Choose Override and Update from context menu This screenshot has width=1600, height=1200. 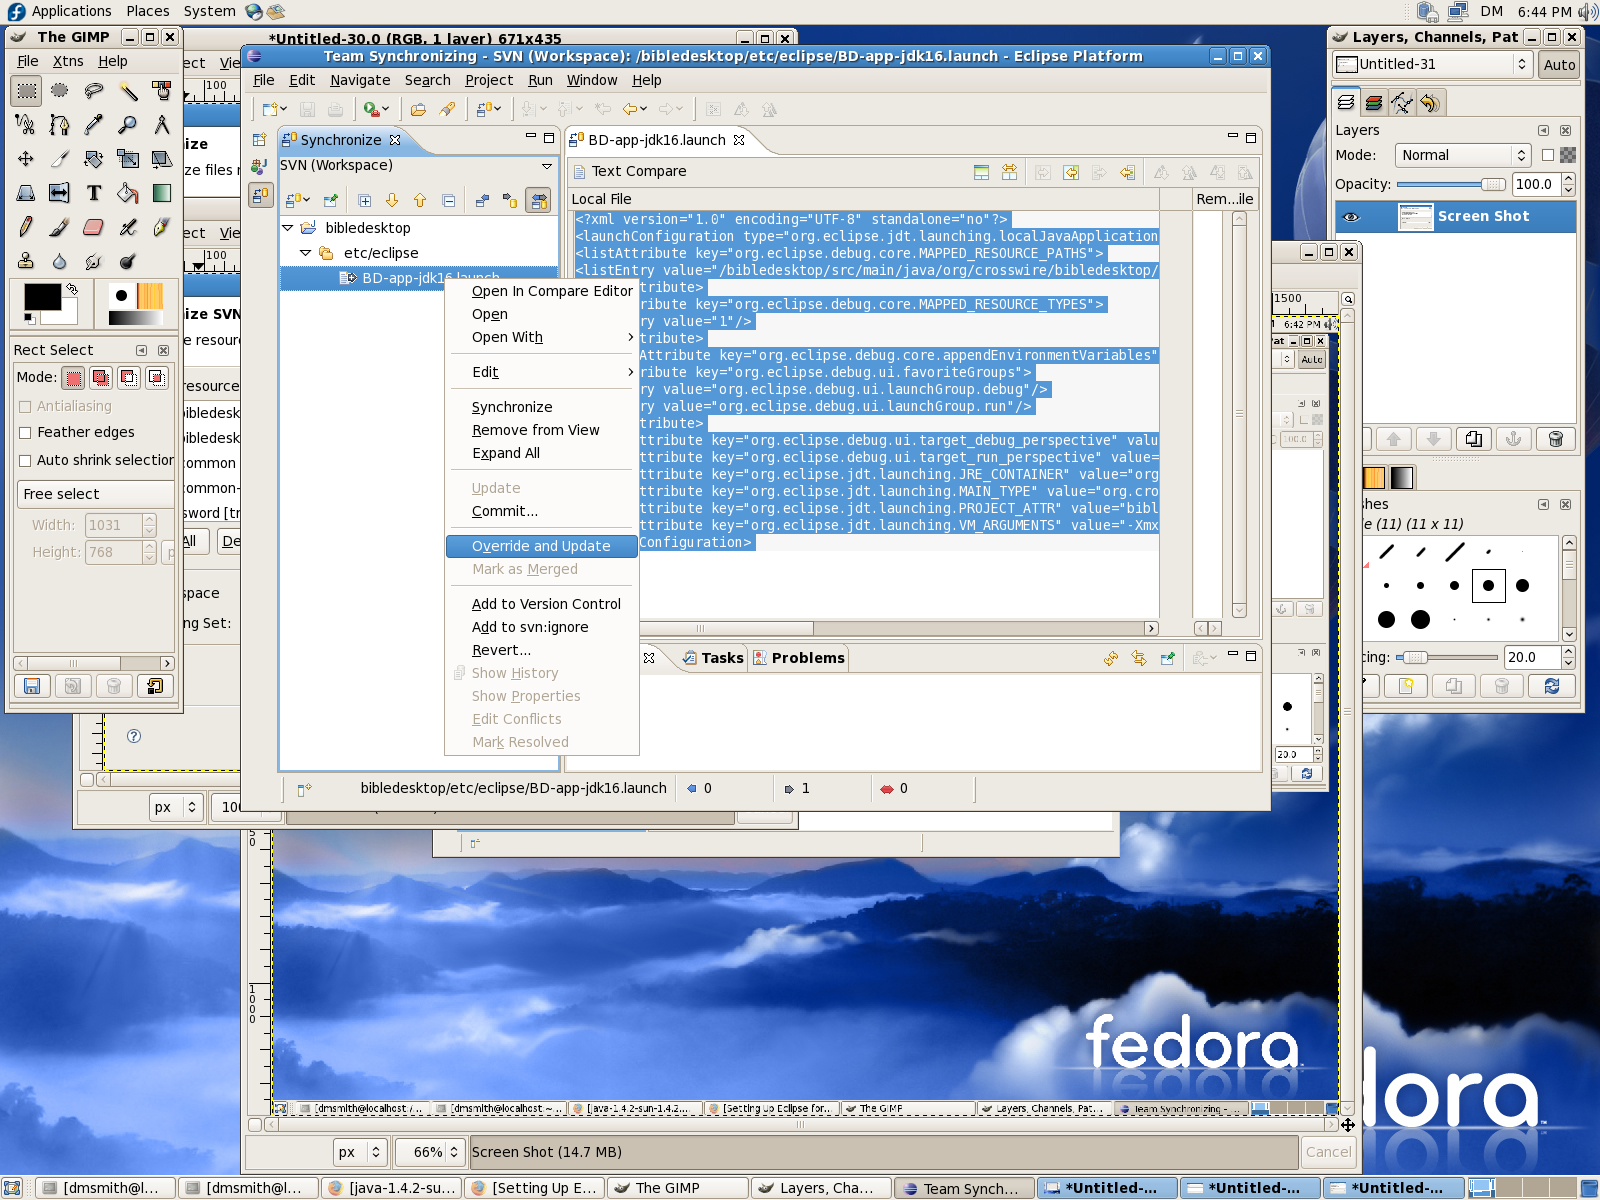point(541,546)
